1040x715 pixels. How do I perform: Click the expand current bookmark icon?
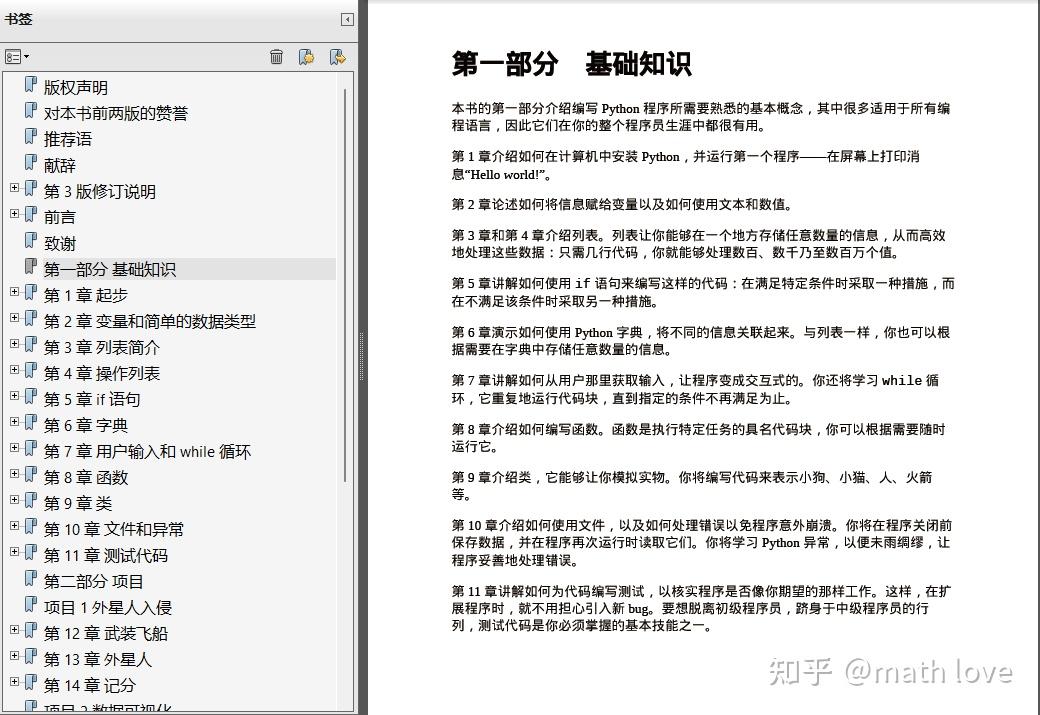335,57
